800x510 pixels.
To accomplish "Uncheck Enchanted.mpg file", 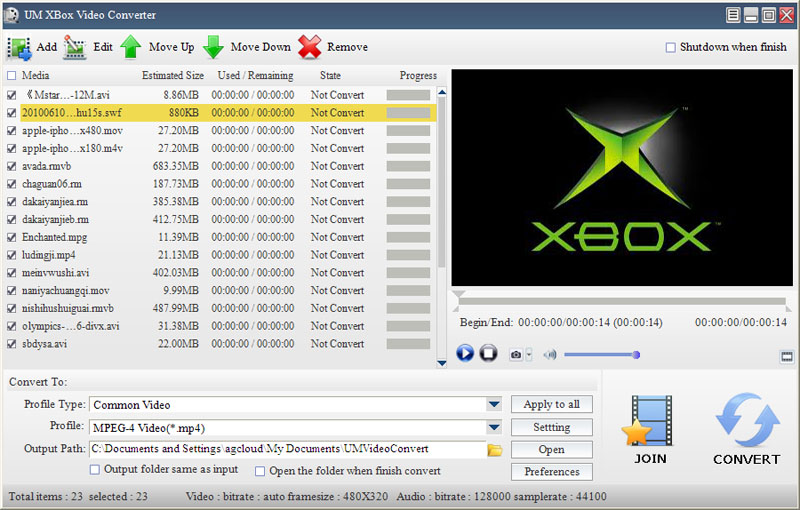I will (11, 238).
